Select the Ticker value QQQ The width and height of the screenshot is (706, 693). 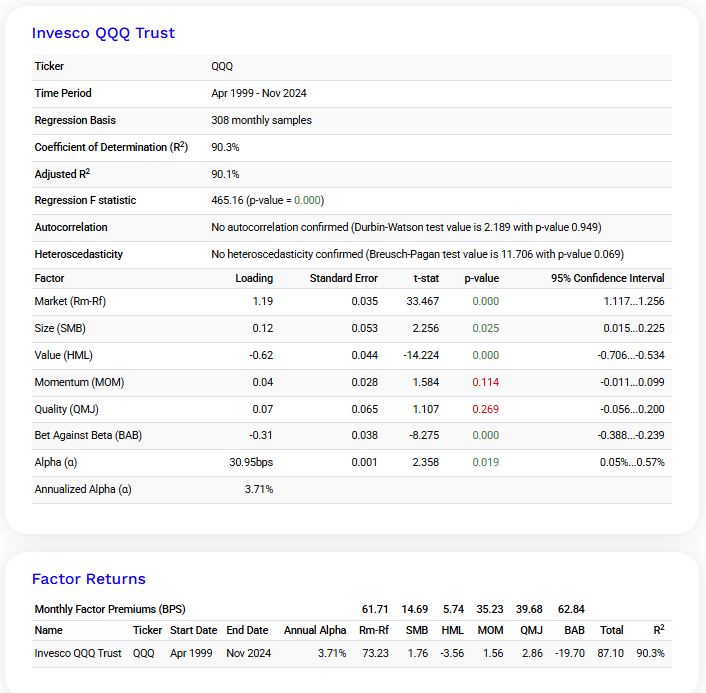coord(222,67)
